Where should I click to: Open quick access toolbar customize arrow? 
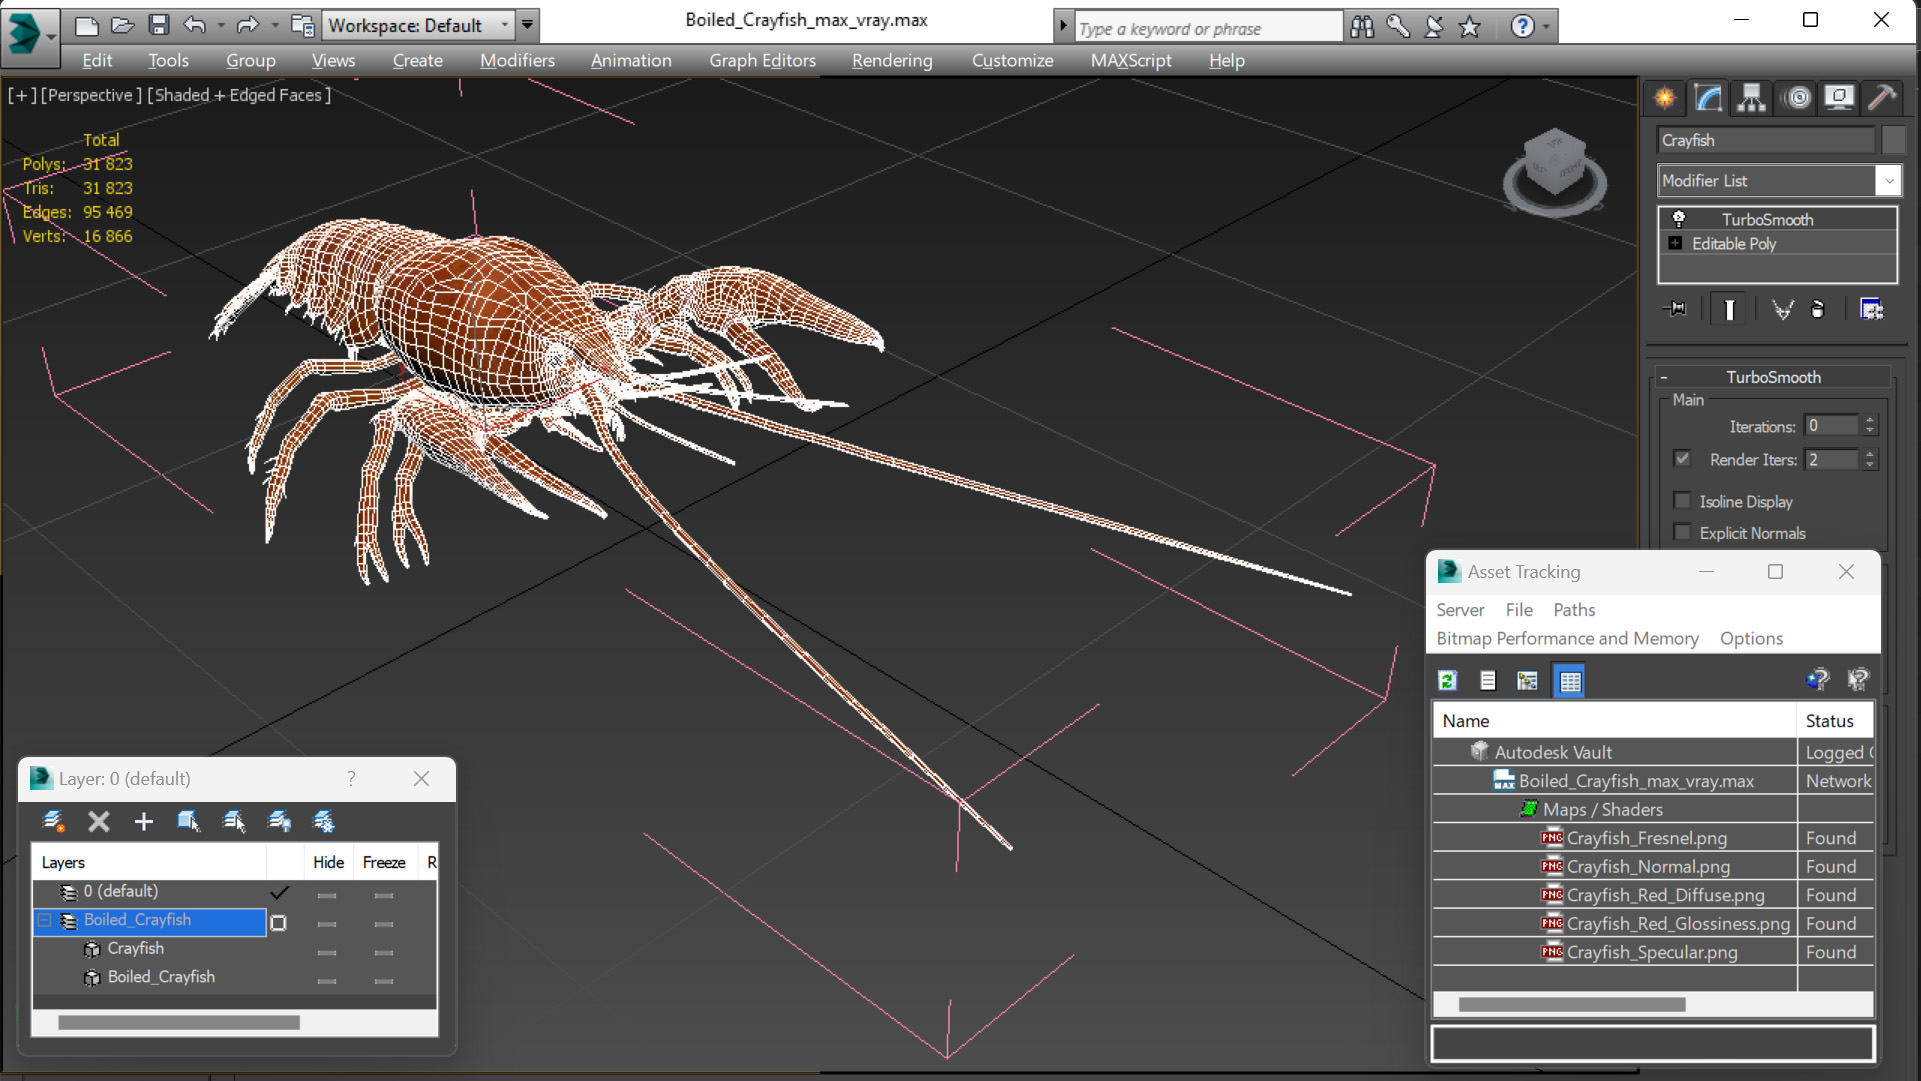pos(527,25)
